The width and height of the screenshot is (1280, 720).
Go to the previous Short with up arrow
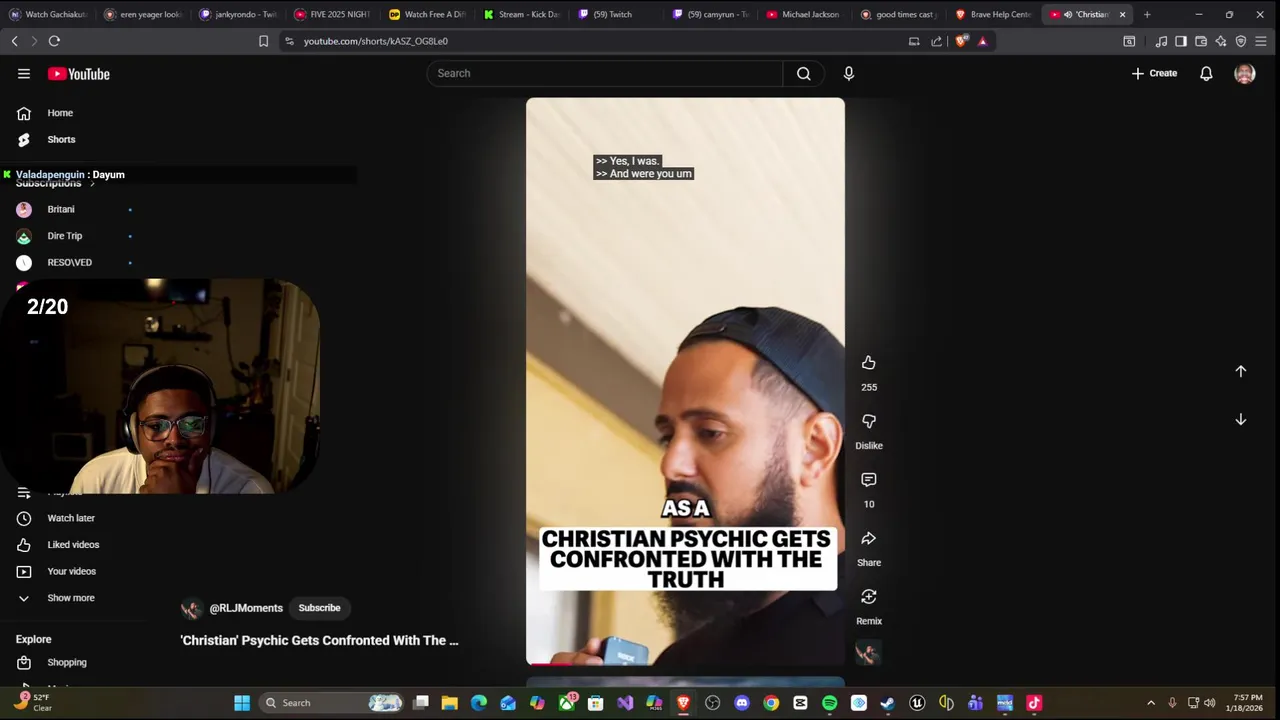[1240, 371]
